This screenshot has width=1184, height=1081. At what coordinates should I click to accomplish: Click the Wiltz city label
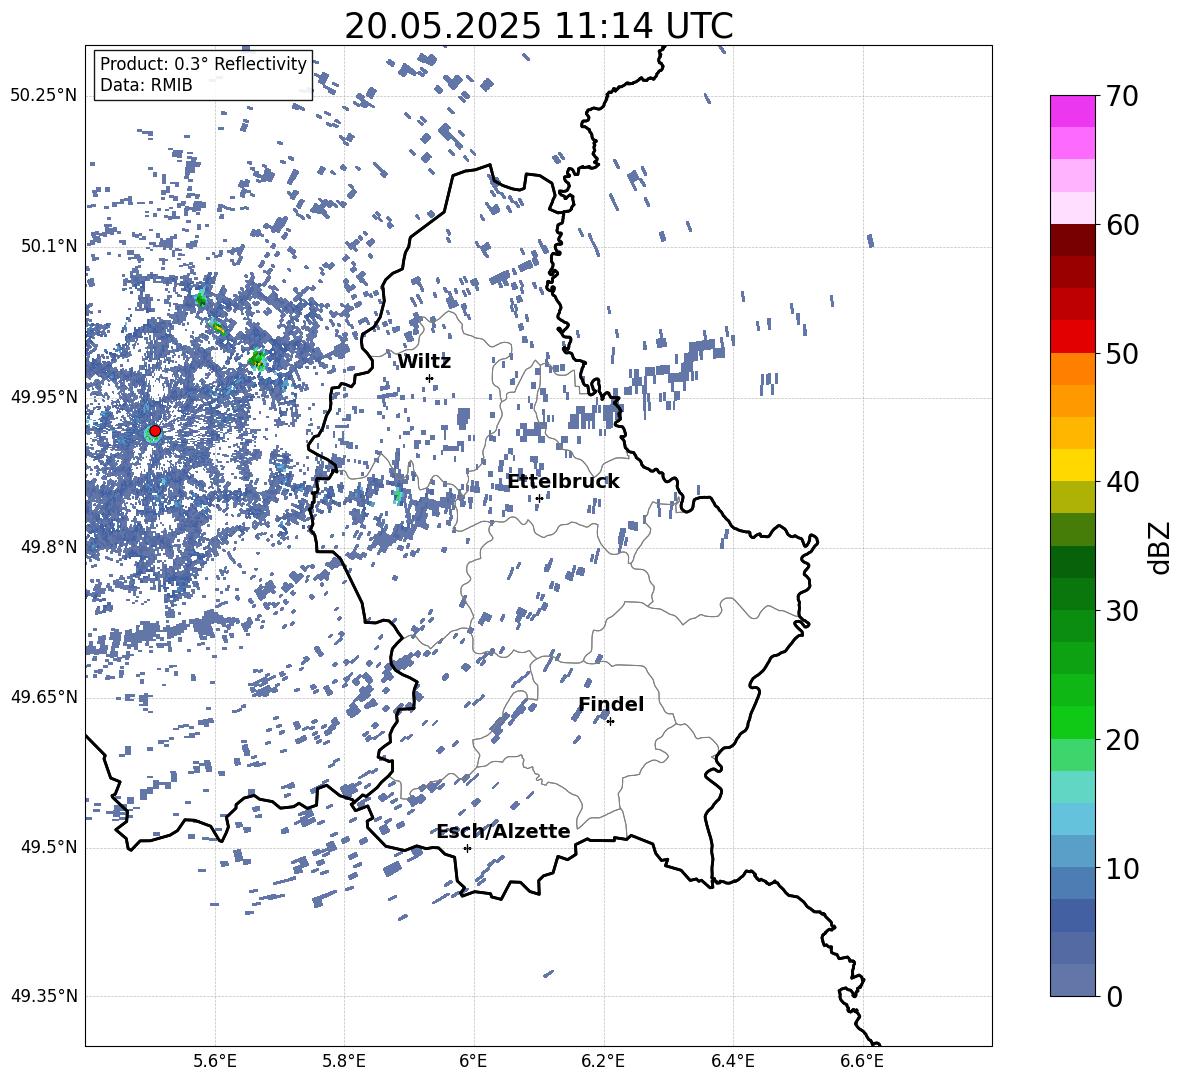tap(424, 362)
